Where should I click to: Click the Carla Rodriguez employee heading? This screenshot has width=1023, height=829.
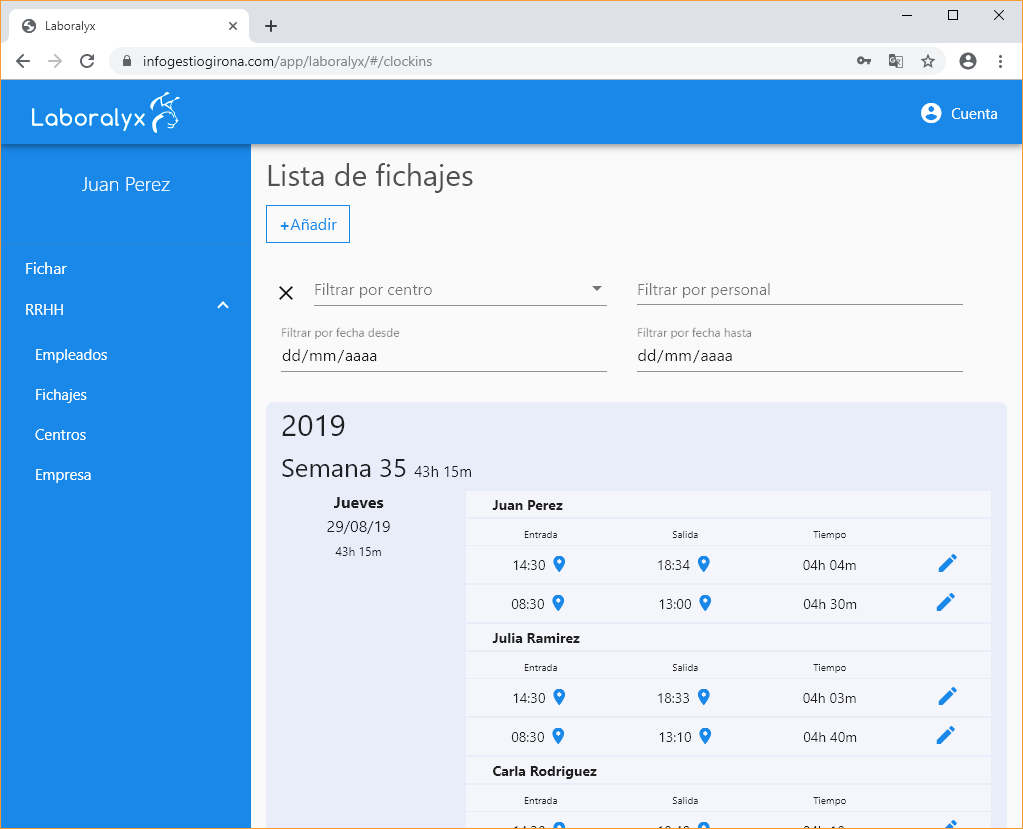coord(544,771)
